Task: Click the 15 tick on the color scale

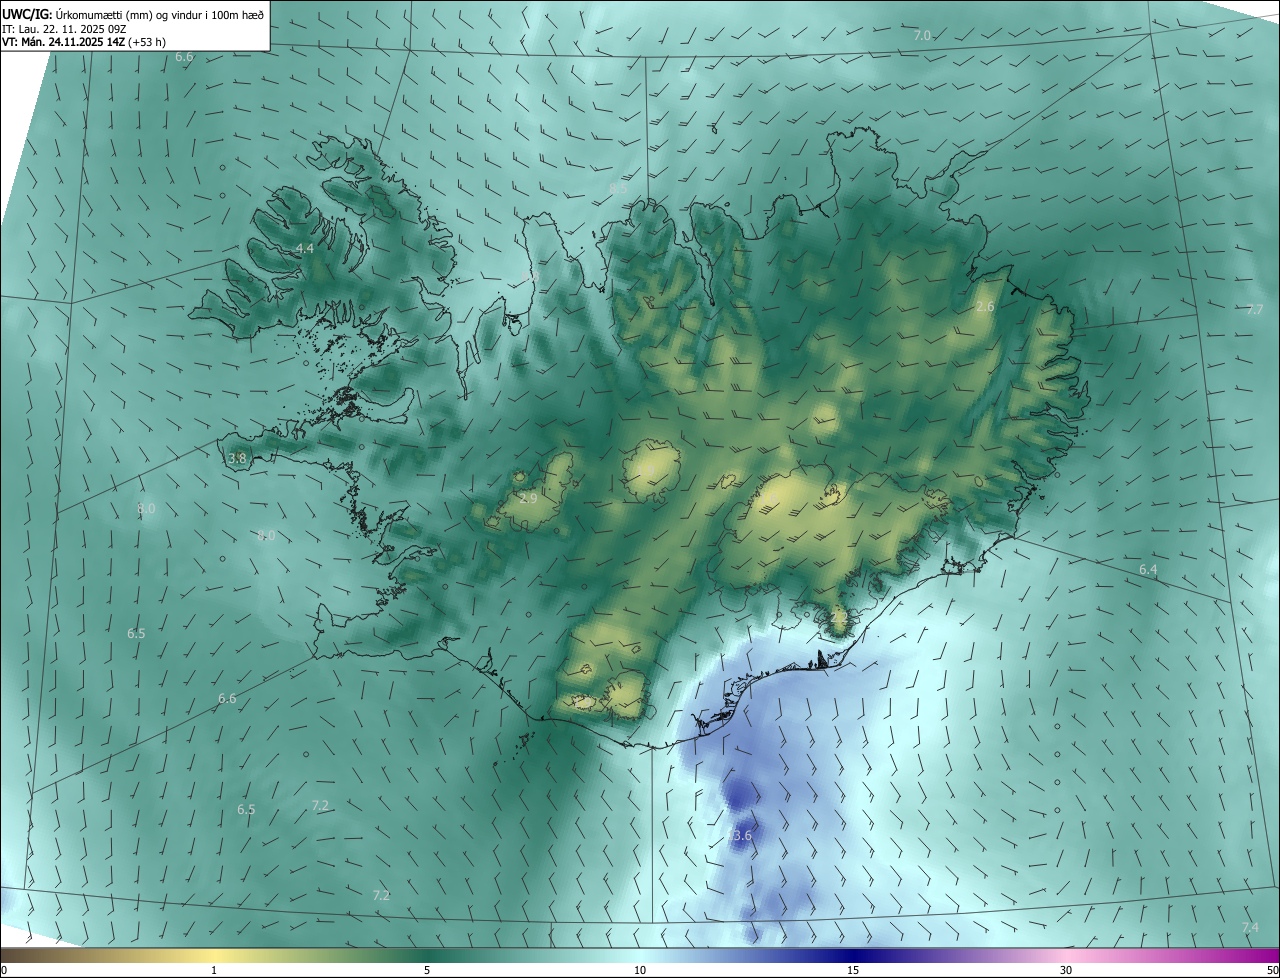Action: (x=853, y=971)
